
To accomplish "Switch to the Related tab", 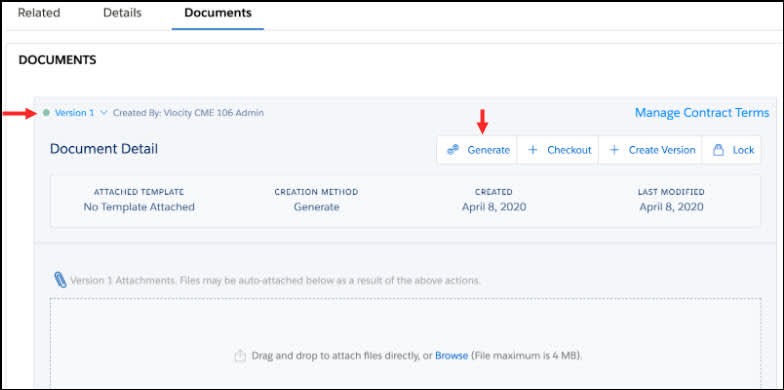I will (39, 12).
